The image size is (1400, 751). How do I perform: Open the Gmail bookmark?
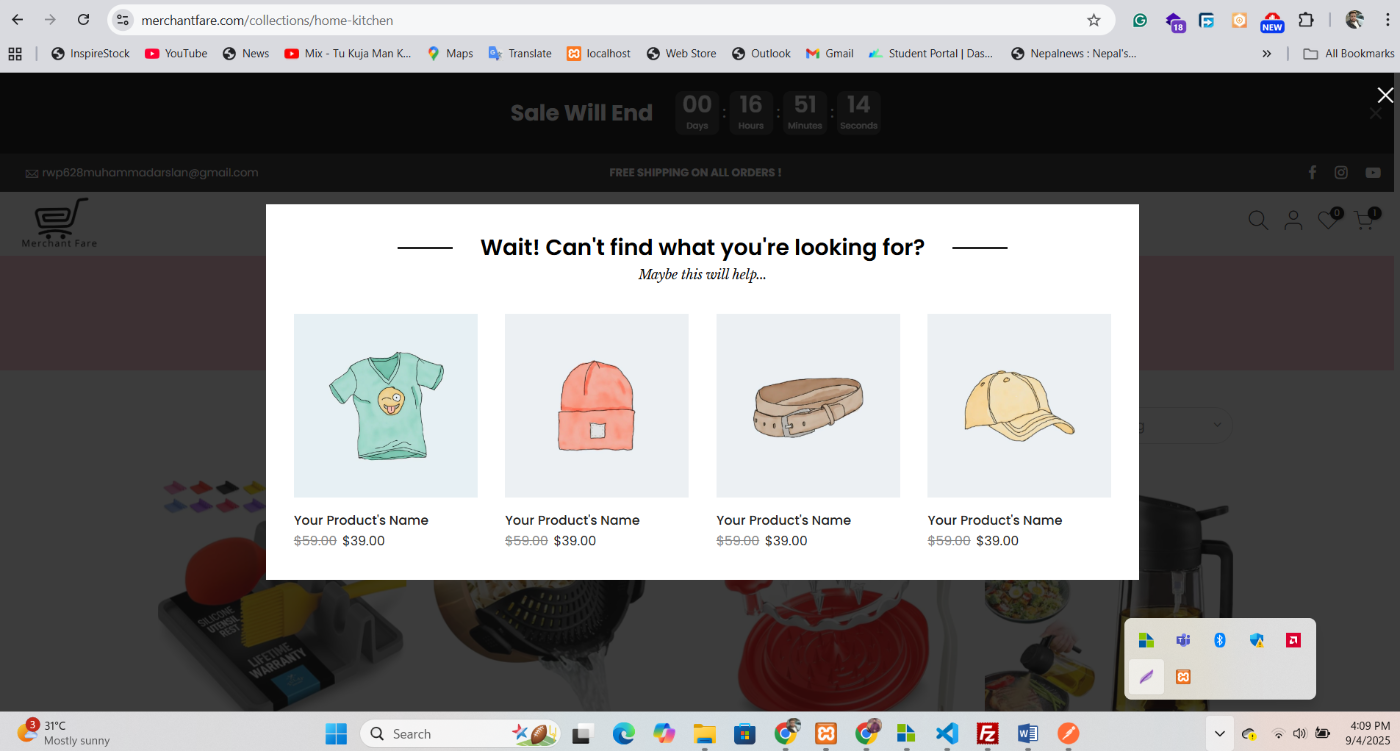(829, 53)
